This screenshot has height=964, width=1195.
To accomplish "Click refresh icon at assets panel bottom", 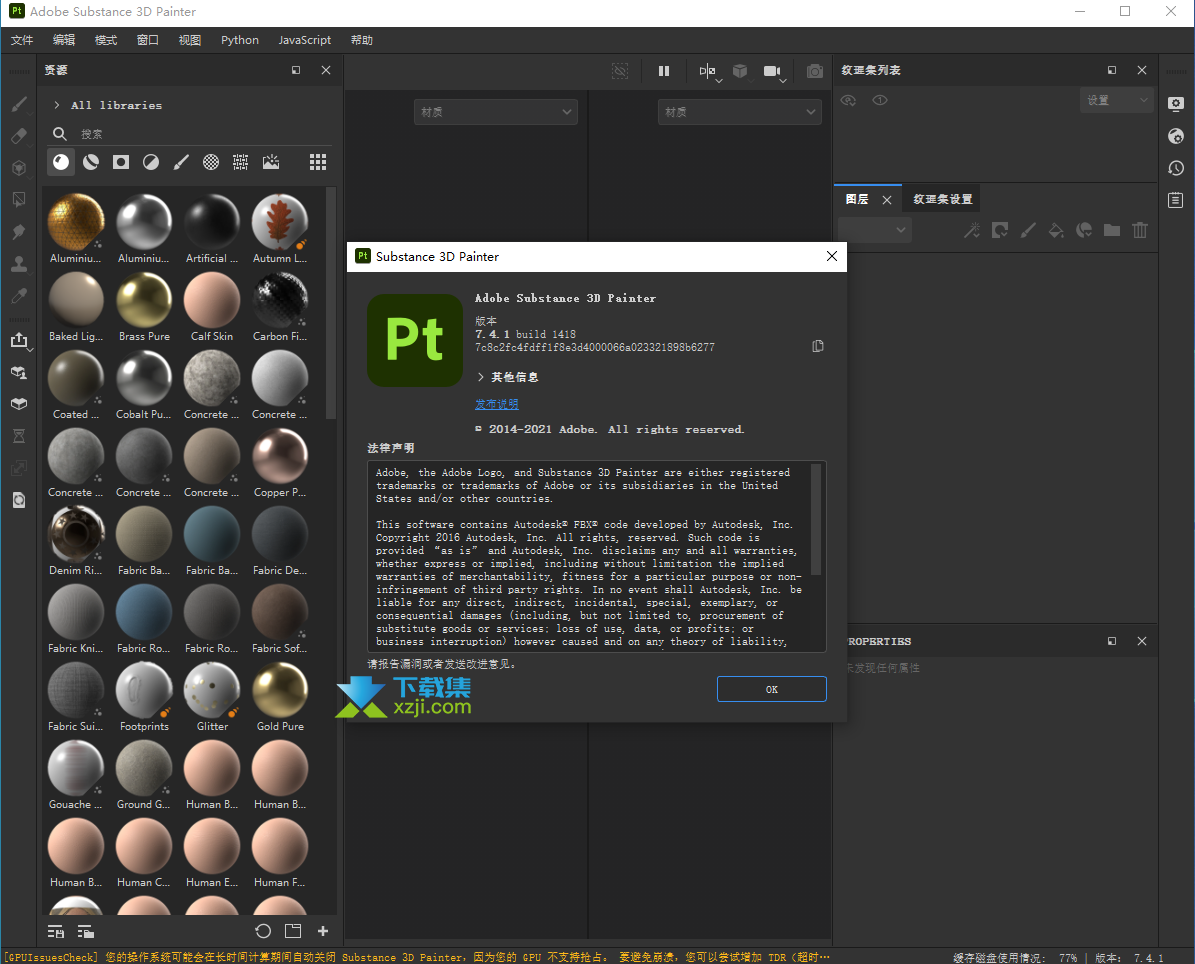I will click(263, 930).
